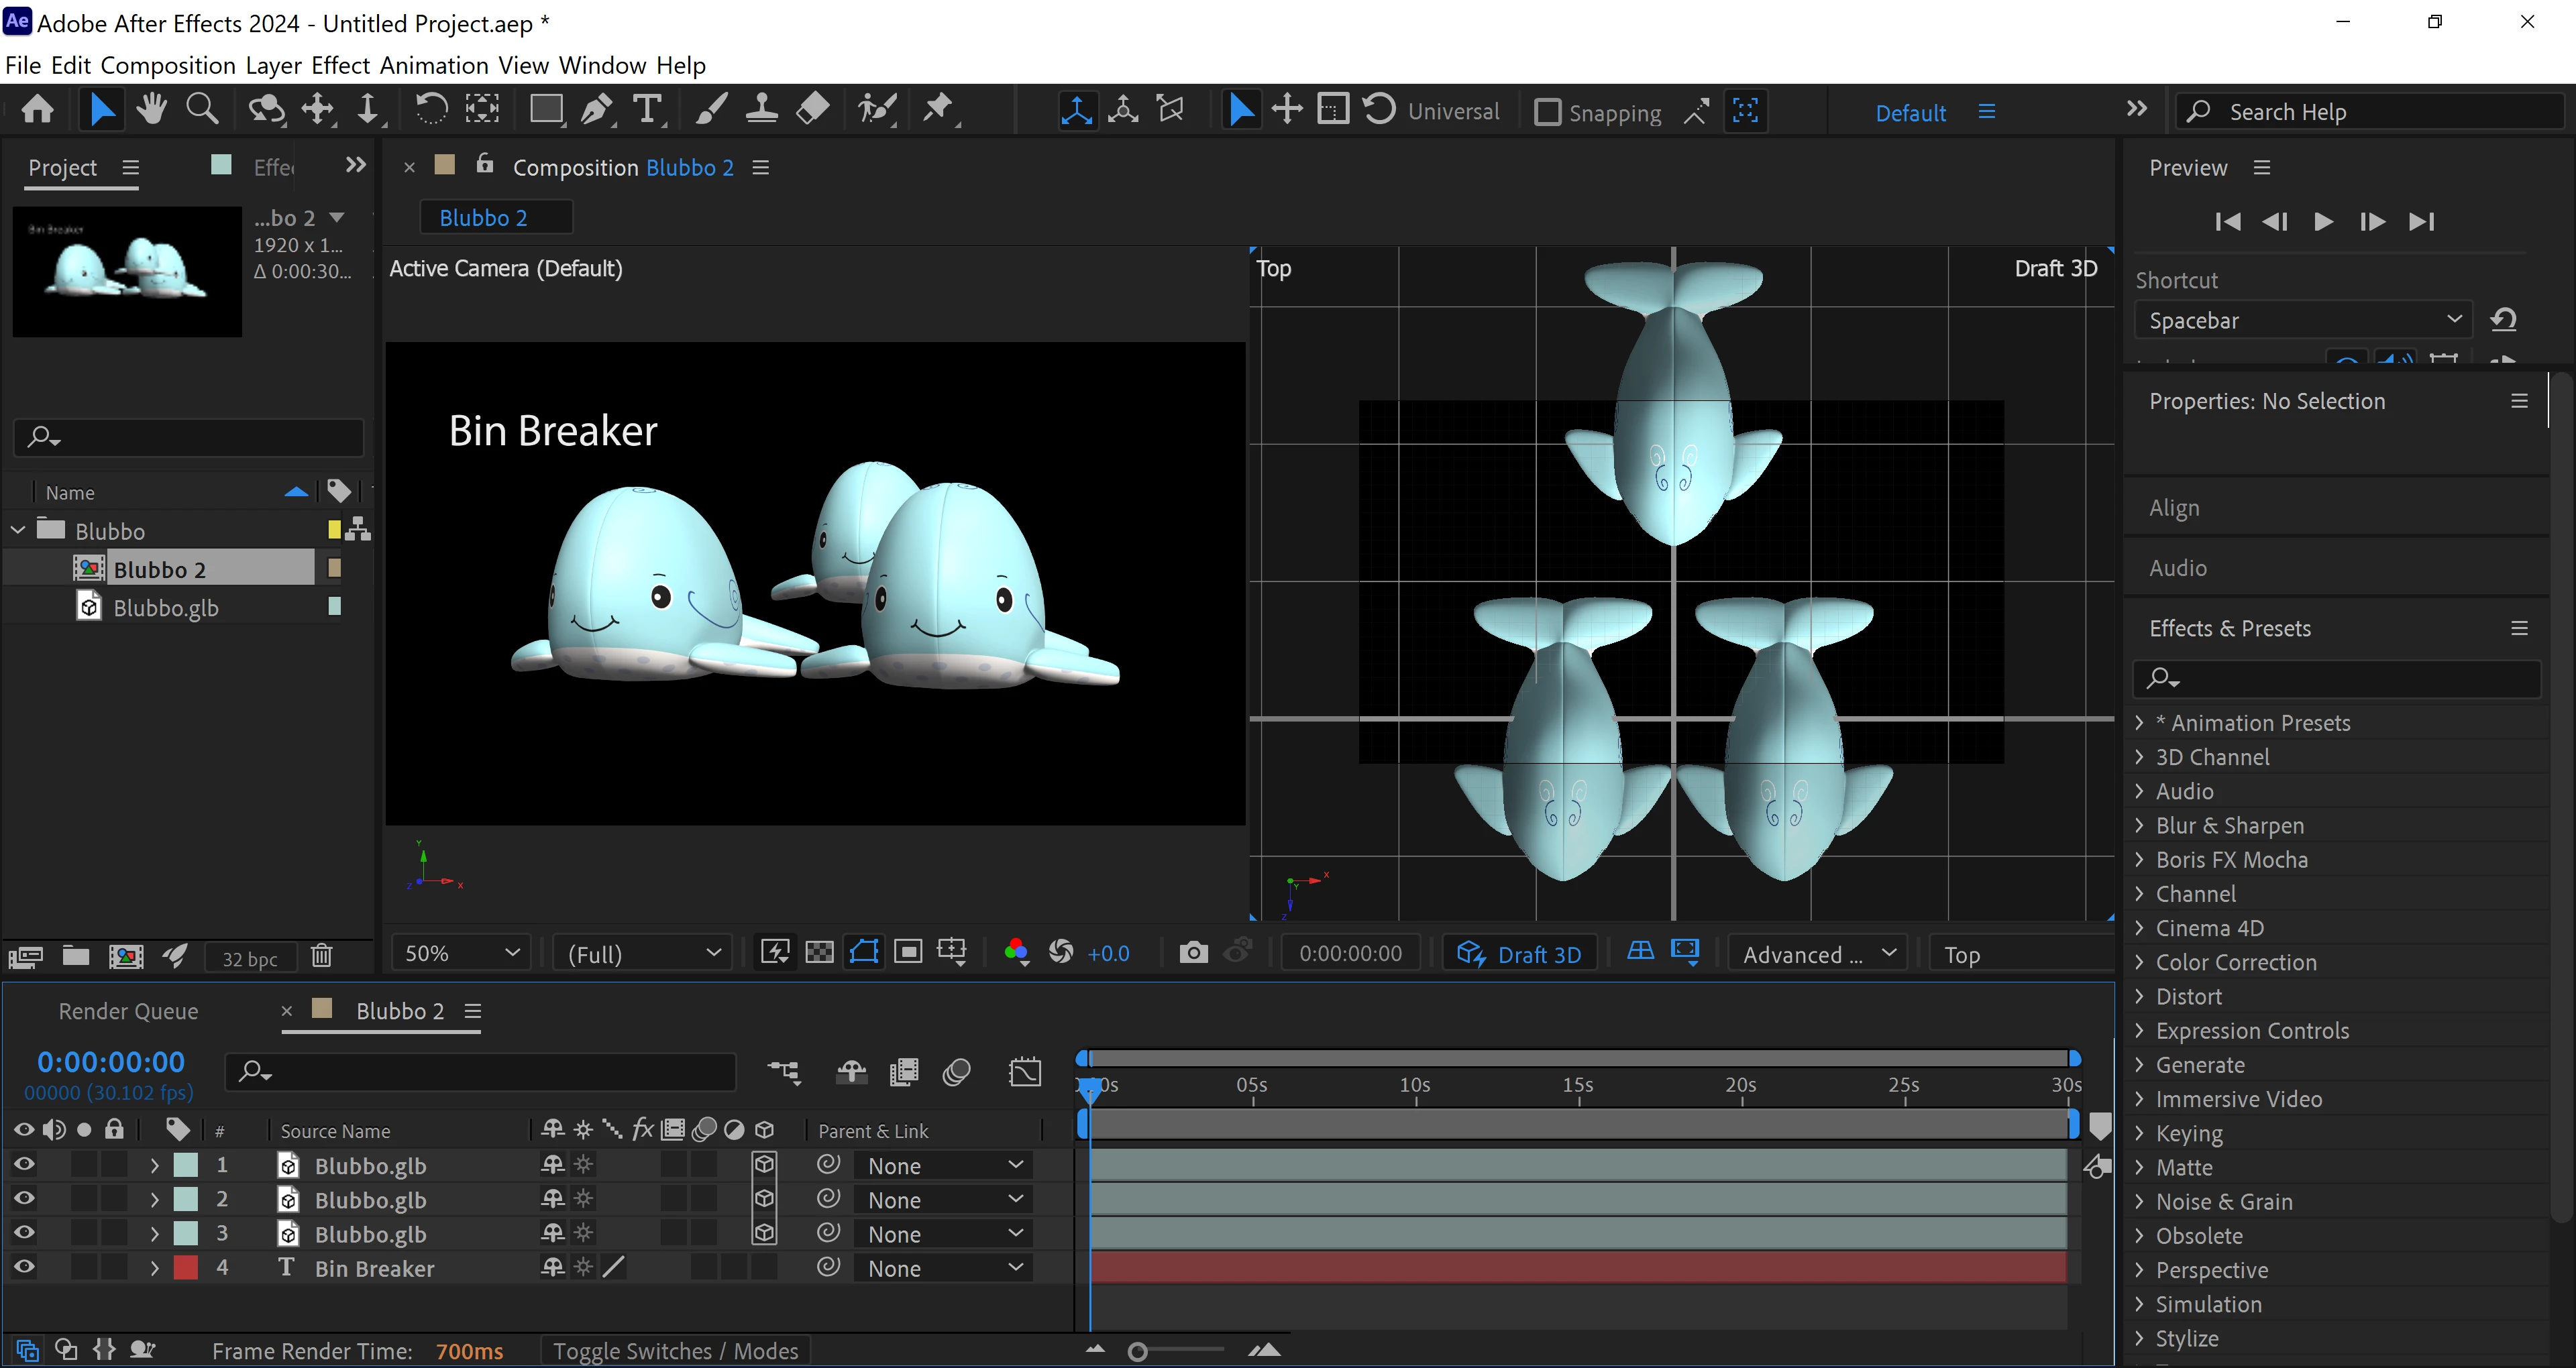
Task: Select the Hand tool
Action: [151, 109]
